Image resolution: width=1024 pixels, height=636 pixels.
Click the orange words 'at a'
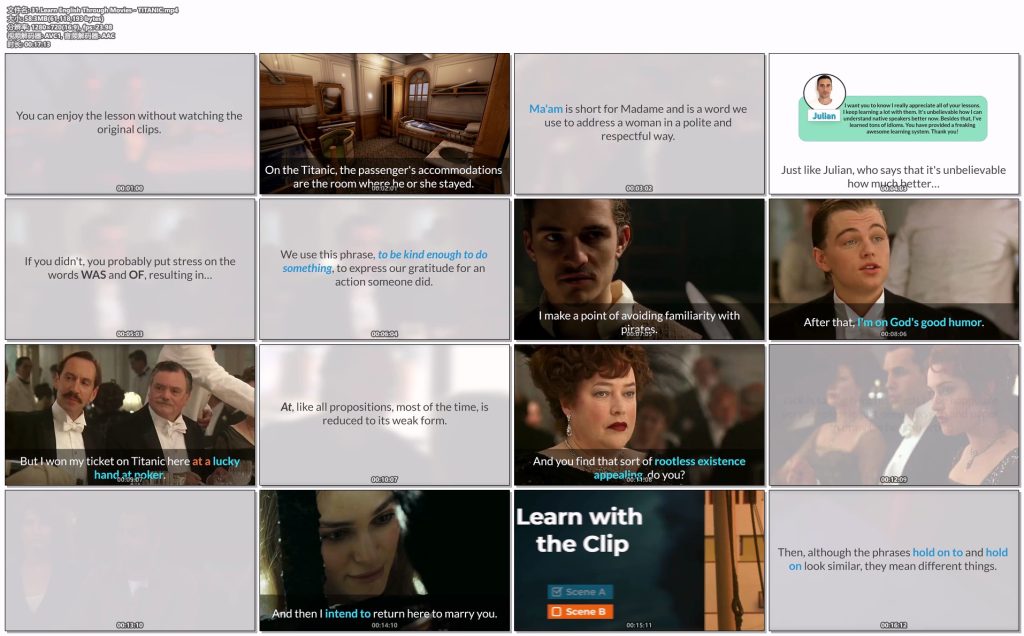tap(201, 461)
